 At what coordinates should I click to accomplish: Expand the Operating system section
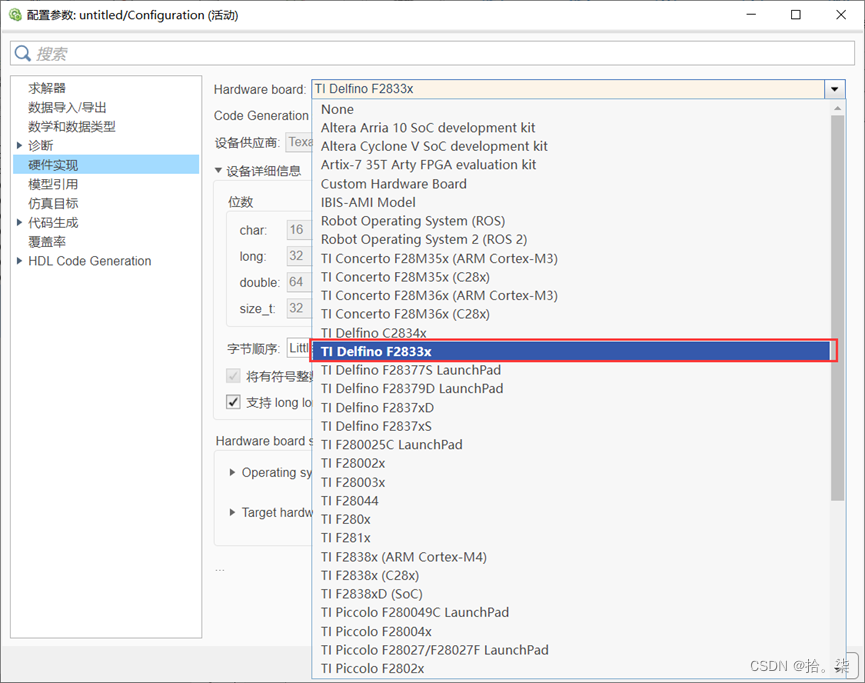232,472
